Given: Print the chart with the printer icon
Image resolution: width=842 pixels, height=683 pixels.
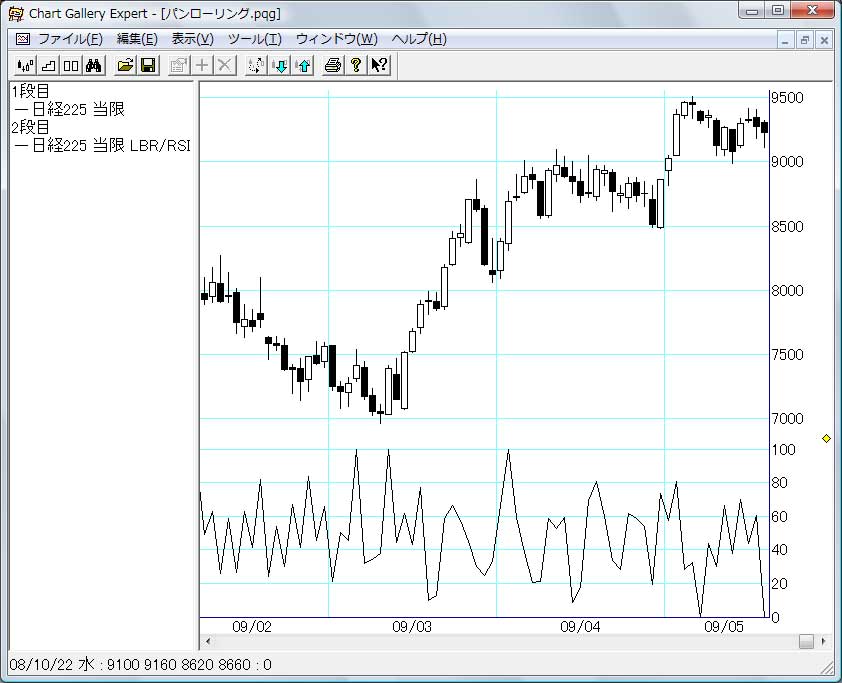Looking at the screenshot, I should click(x=333, y=66).
